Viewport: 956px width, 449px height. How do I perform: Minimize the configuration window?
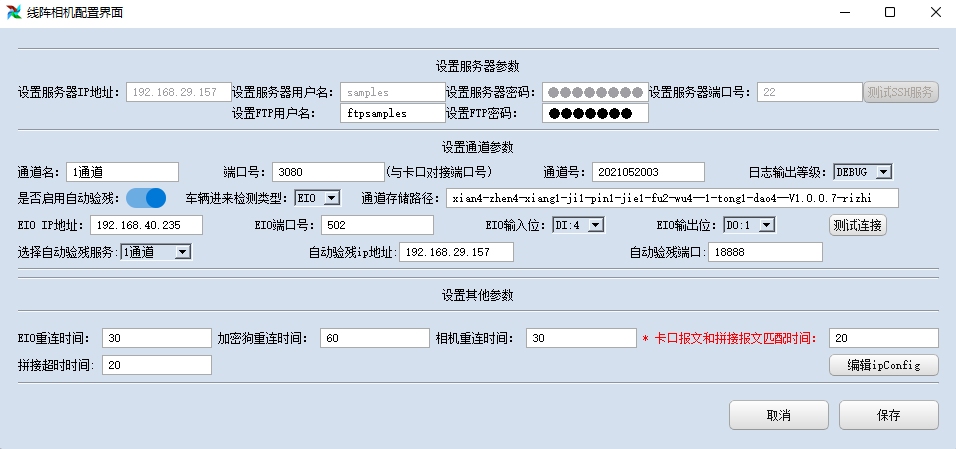click(x=844, y=12)
